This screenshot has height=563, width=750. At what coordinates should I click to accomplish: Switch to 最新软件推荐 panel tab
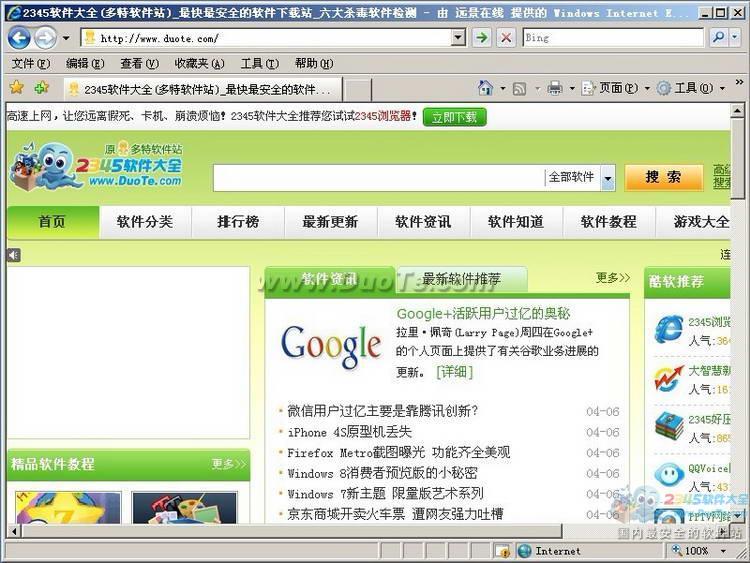(x=462, y=279)
